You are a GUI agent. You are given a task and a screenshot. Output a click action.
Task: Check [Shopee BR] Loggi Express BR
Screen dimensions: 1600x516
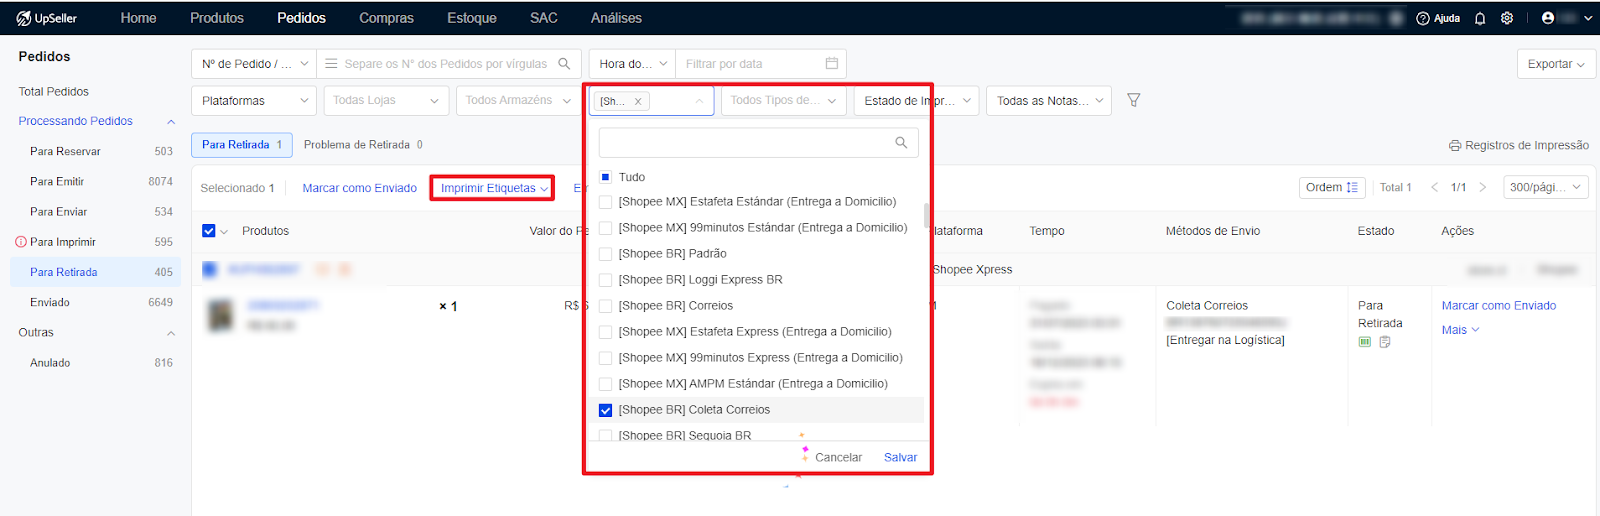click(605, 280)
